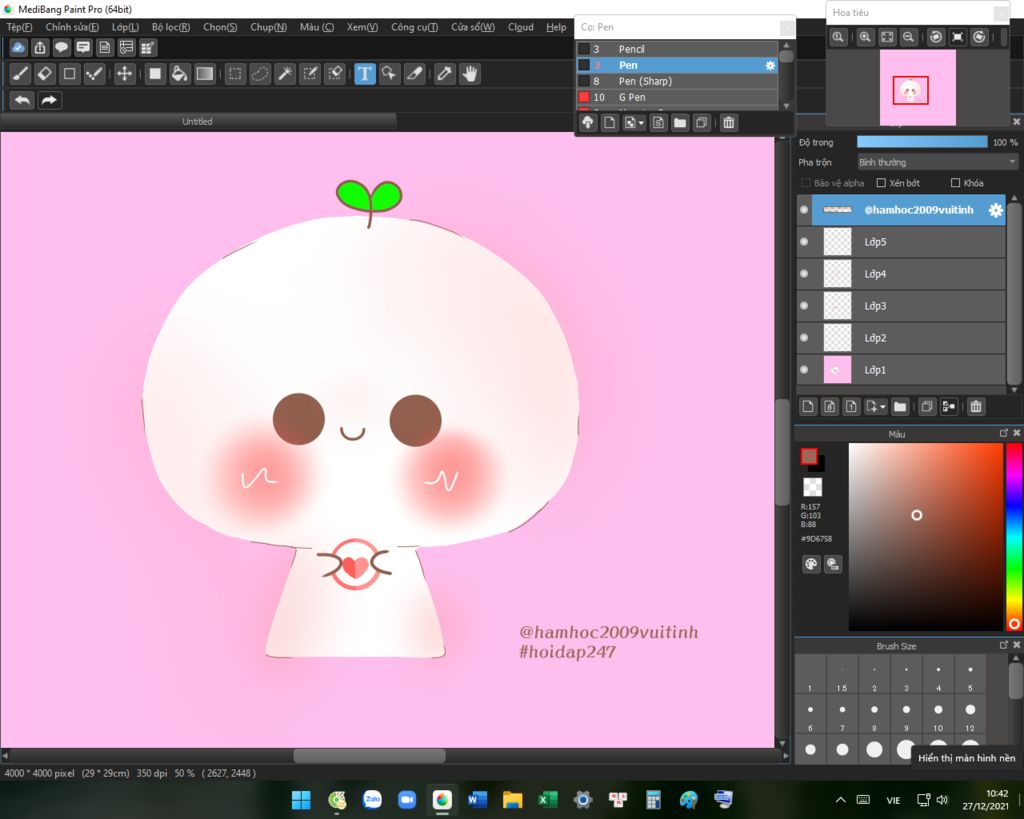Select the Bucket fill tool

[180, 74]
